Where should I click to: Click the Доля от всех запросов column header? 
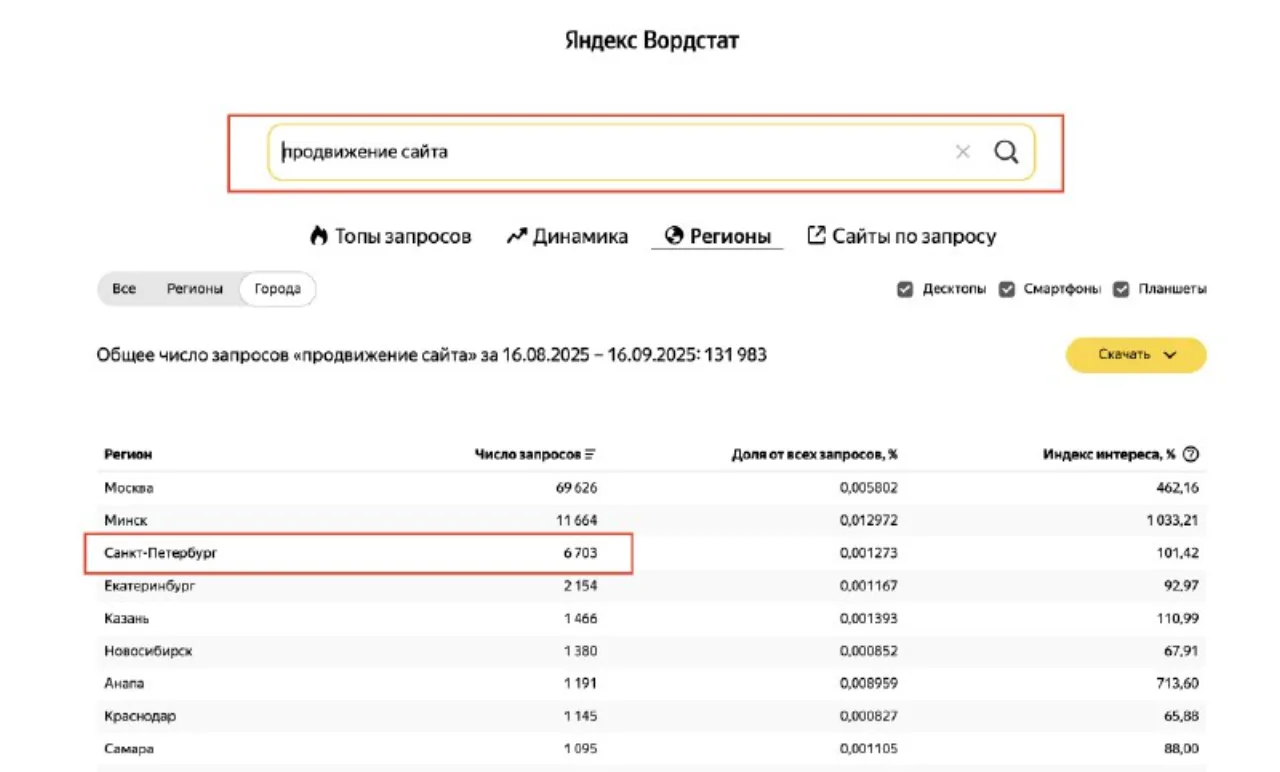pos(814,454)
